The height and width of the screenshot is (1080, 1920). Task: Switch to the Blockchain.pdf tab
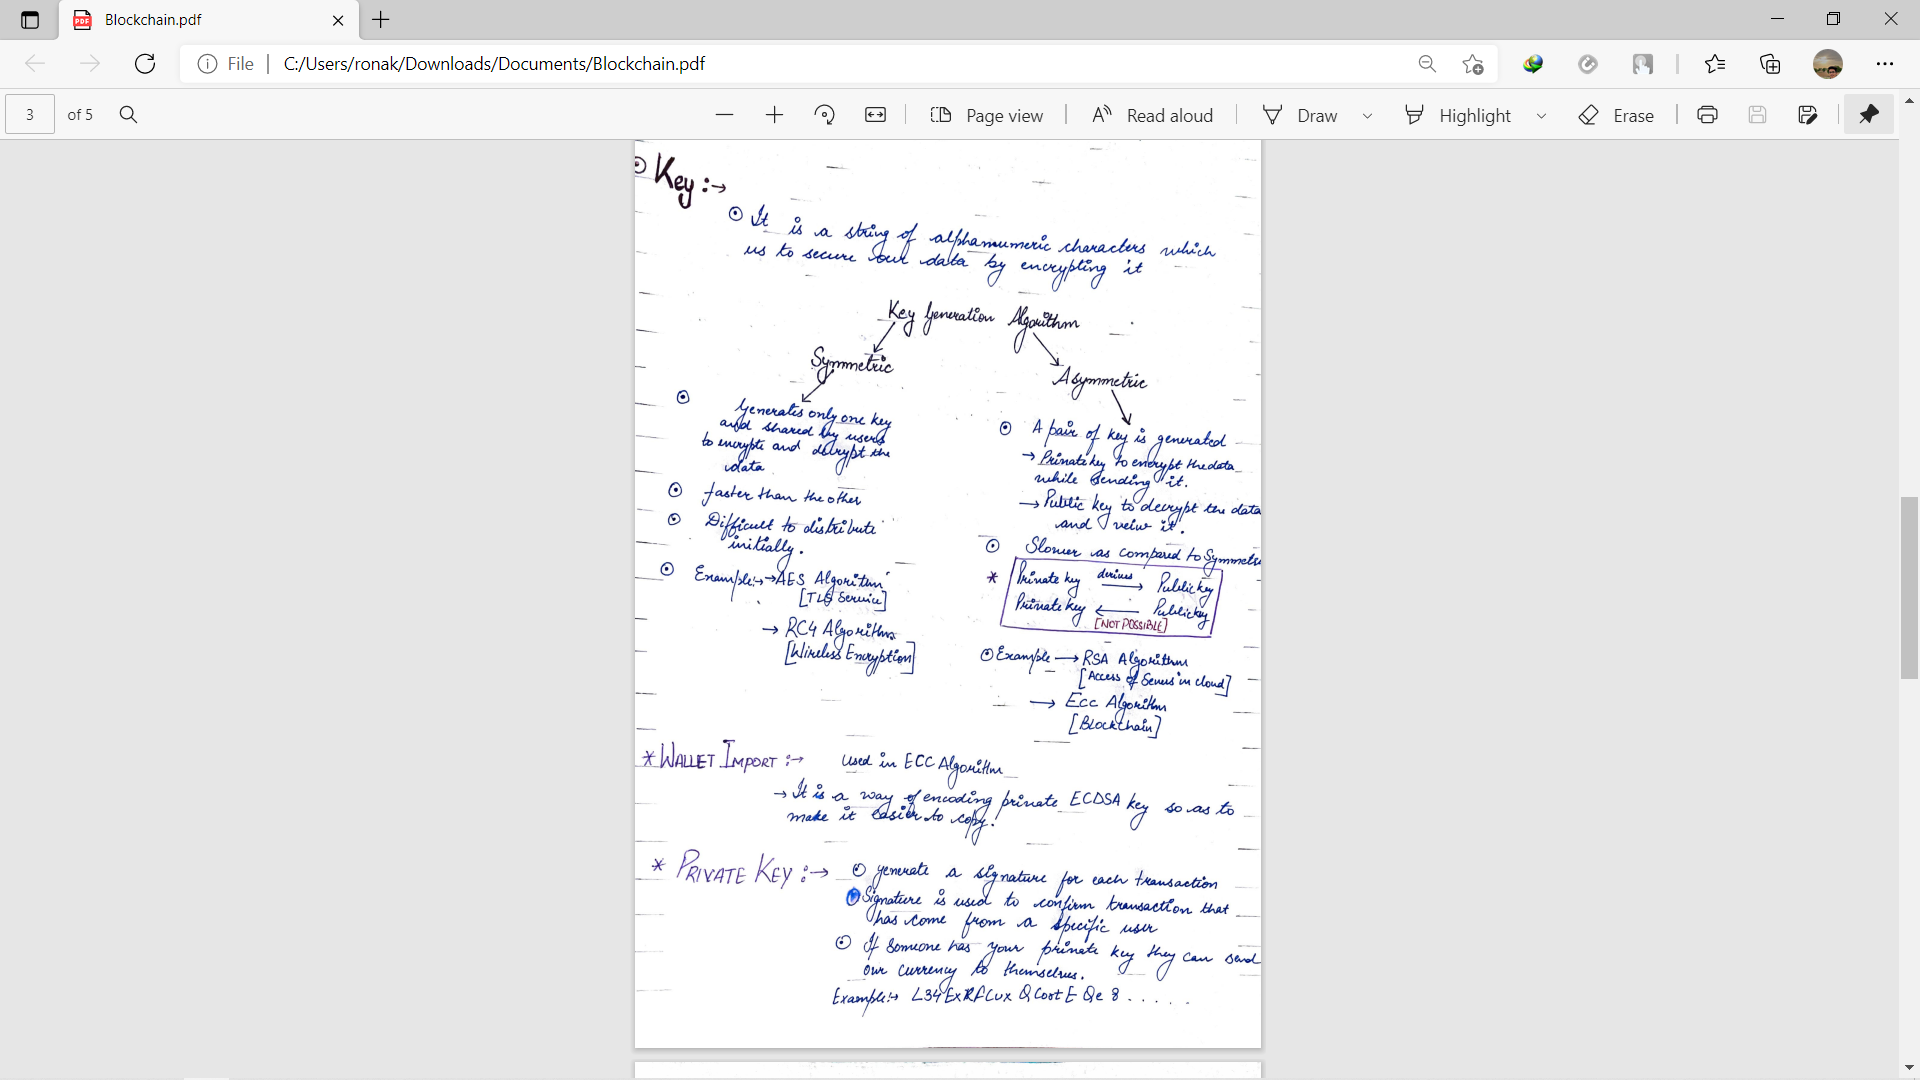(x=200, y=20)
